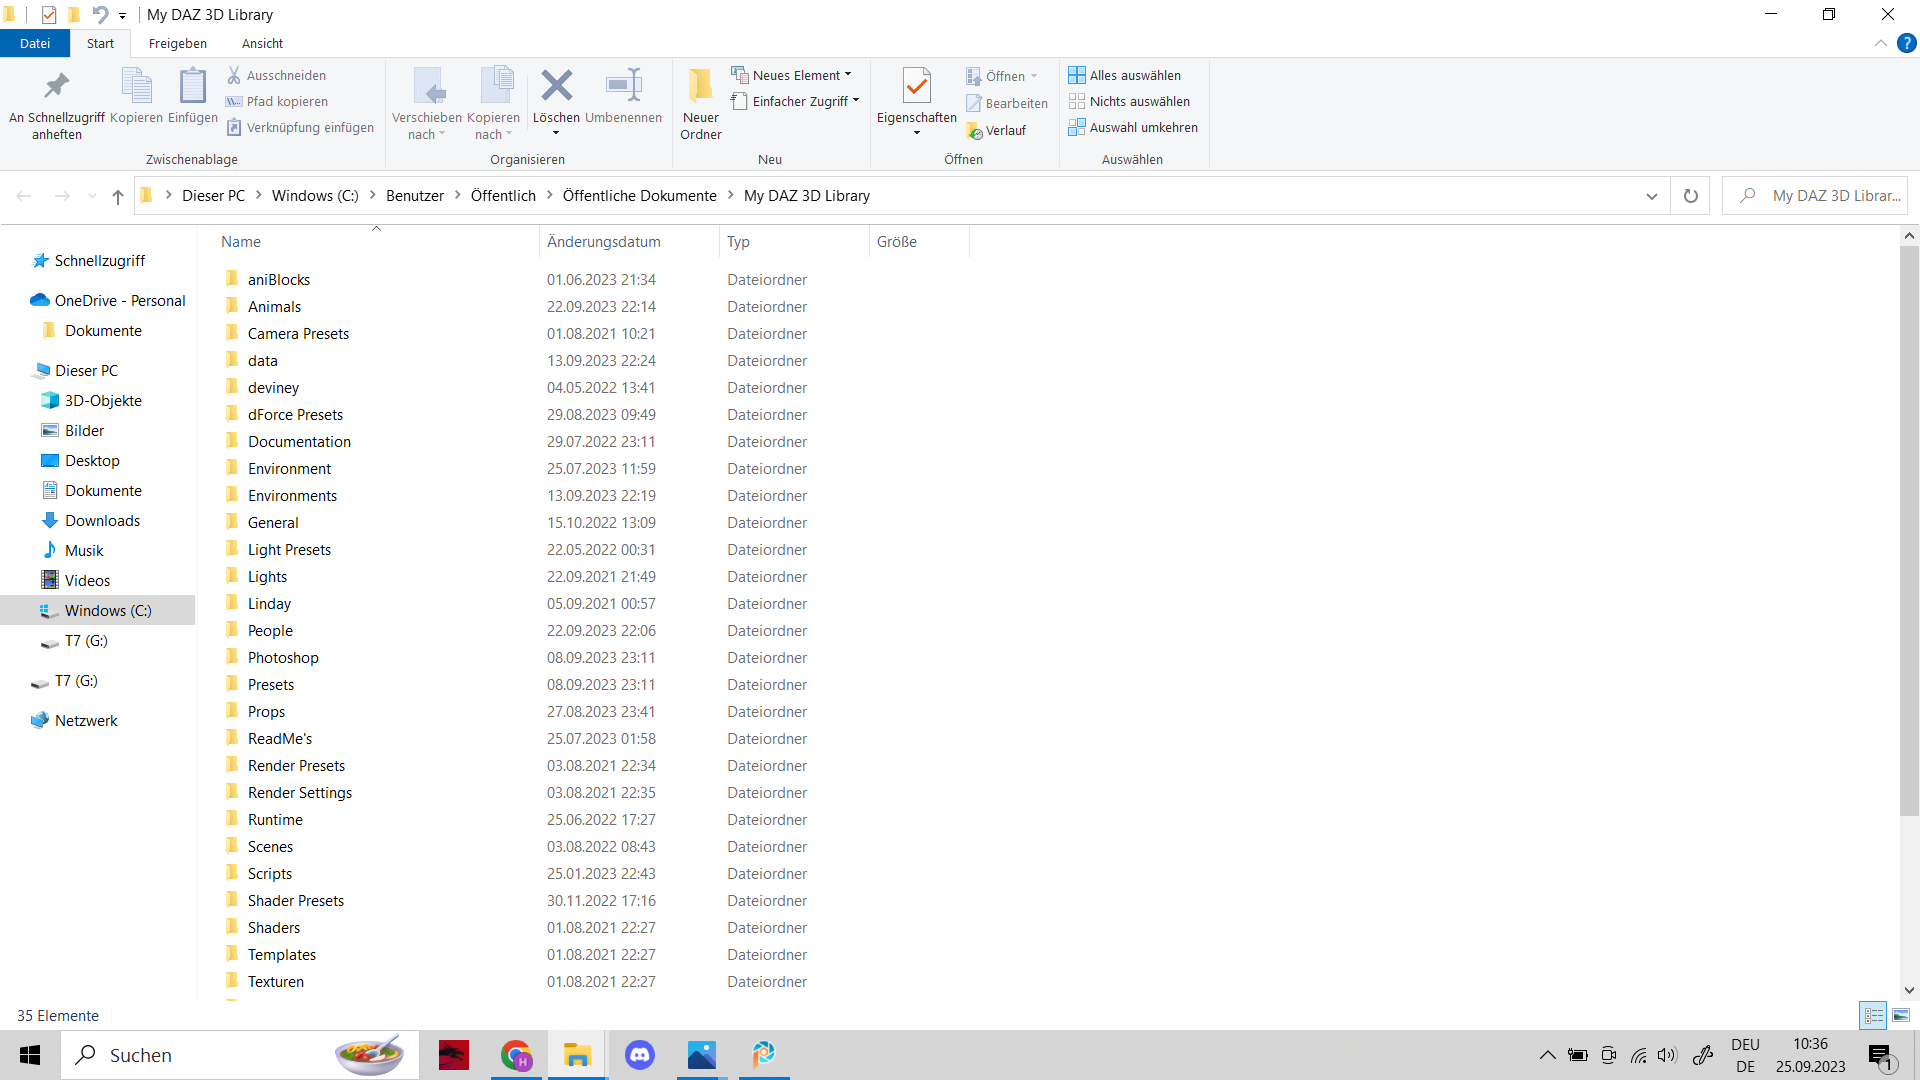Open Discord from the taskbar
This screenshot has height=1080, width=1920.
[639, 1055]
